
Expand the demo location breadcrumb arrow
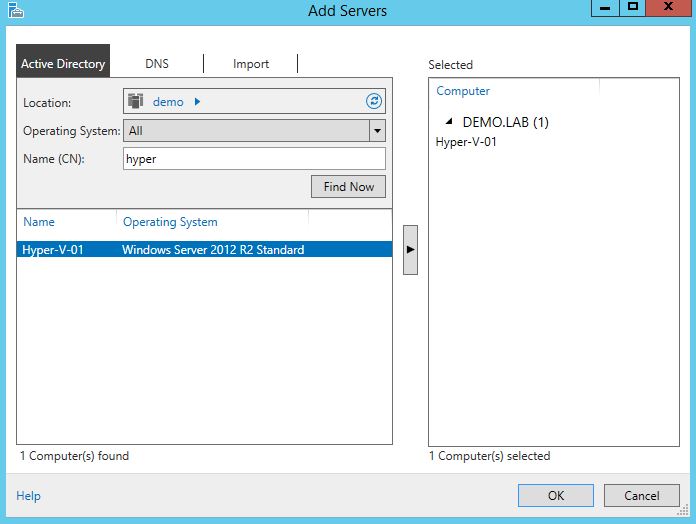click(x=197, y=102)
